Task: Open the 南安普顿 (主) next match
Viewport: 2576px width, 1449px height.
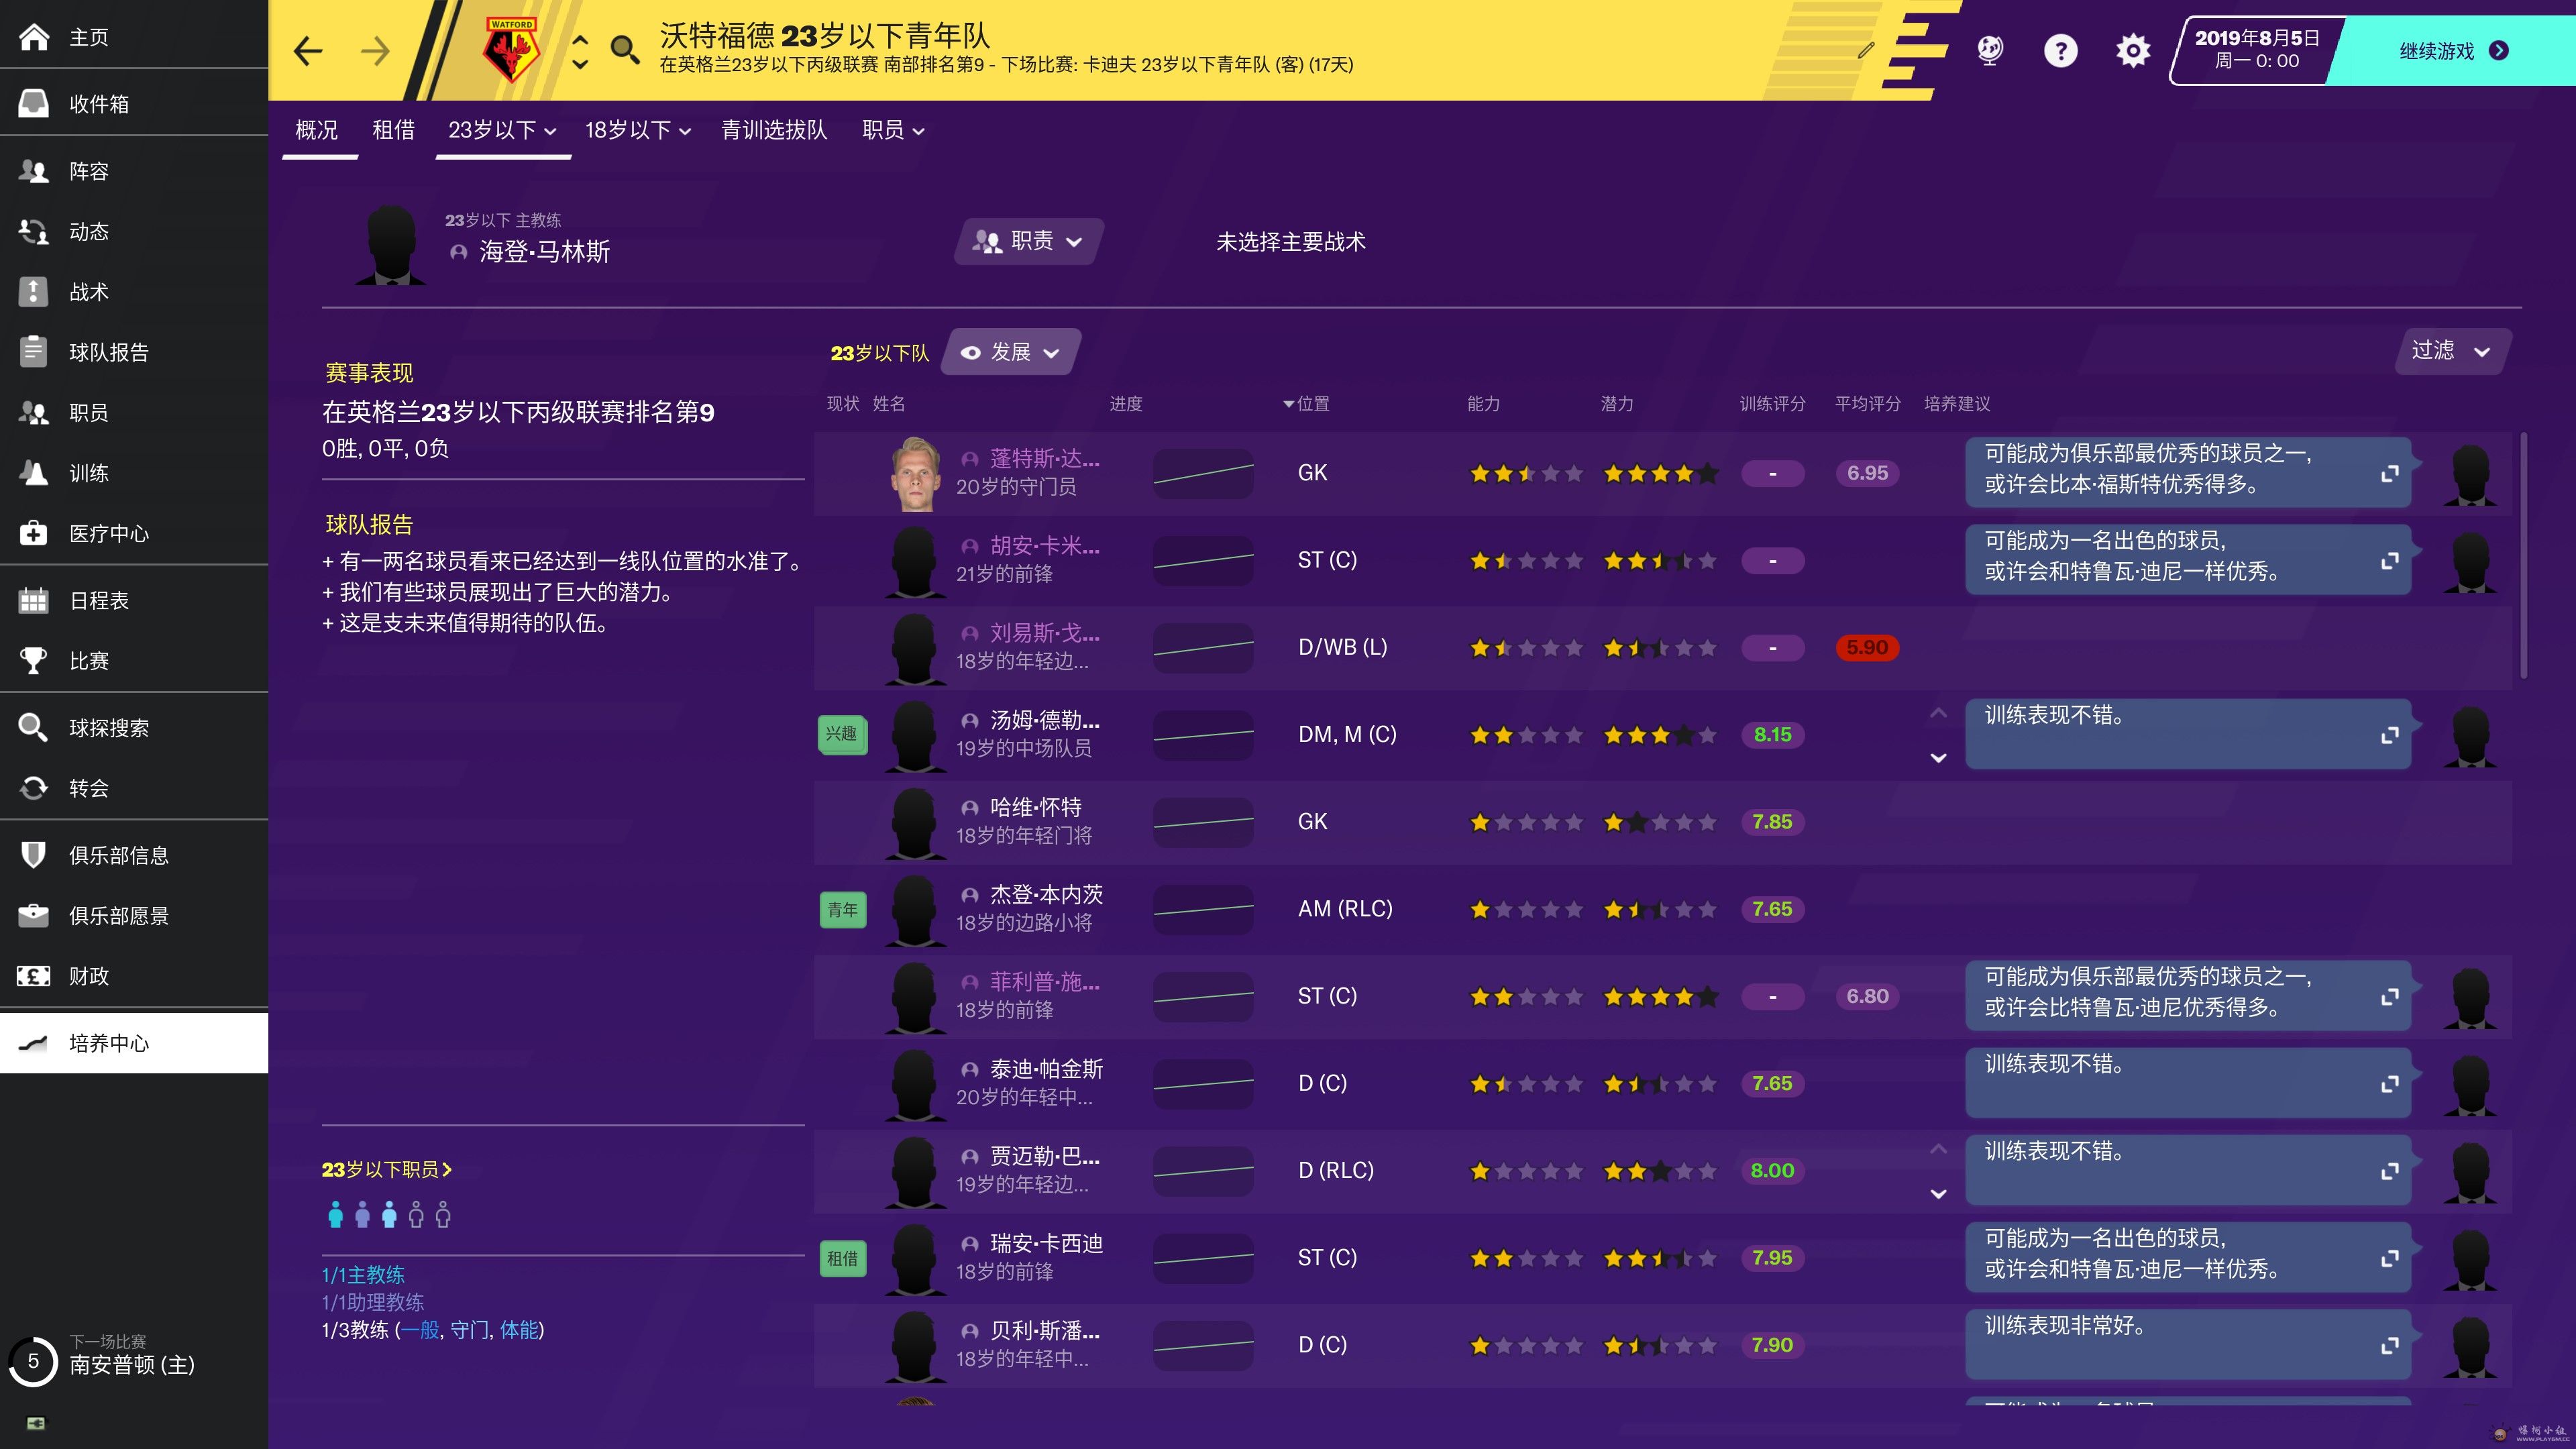Action: click(131, 1365)
